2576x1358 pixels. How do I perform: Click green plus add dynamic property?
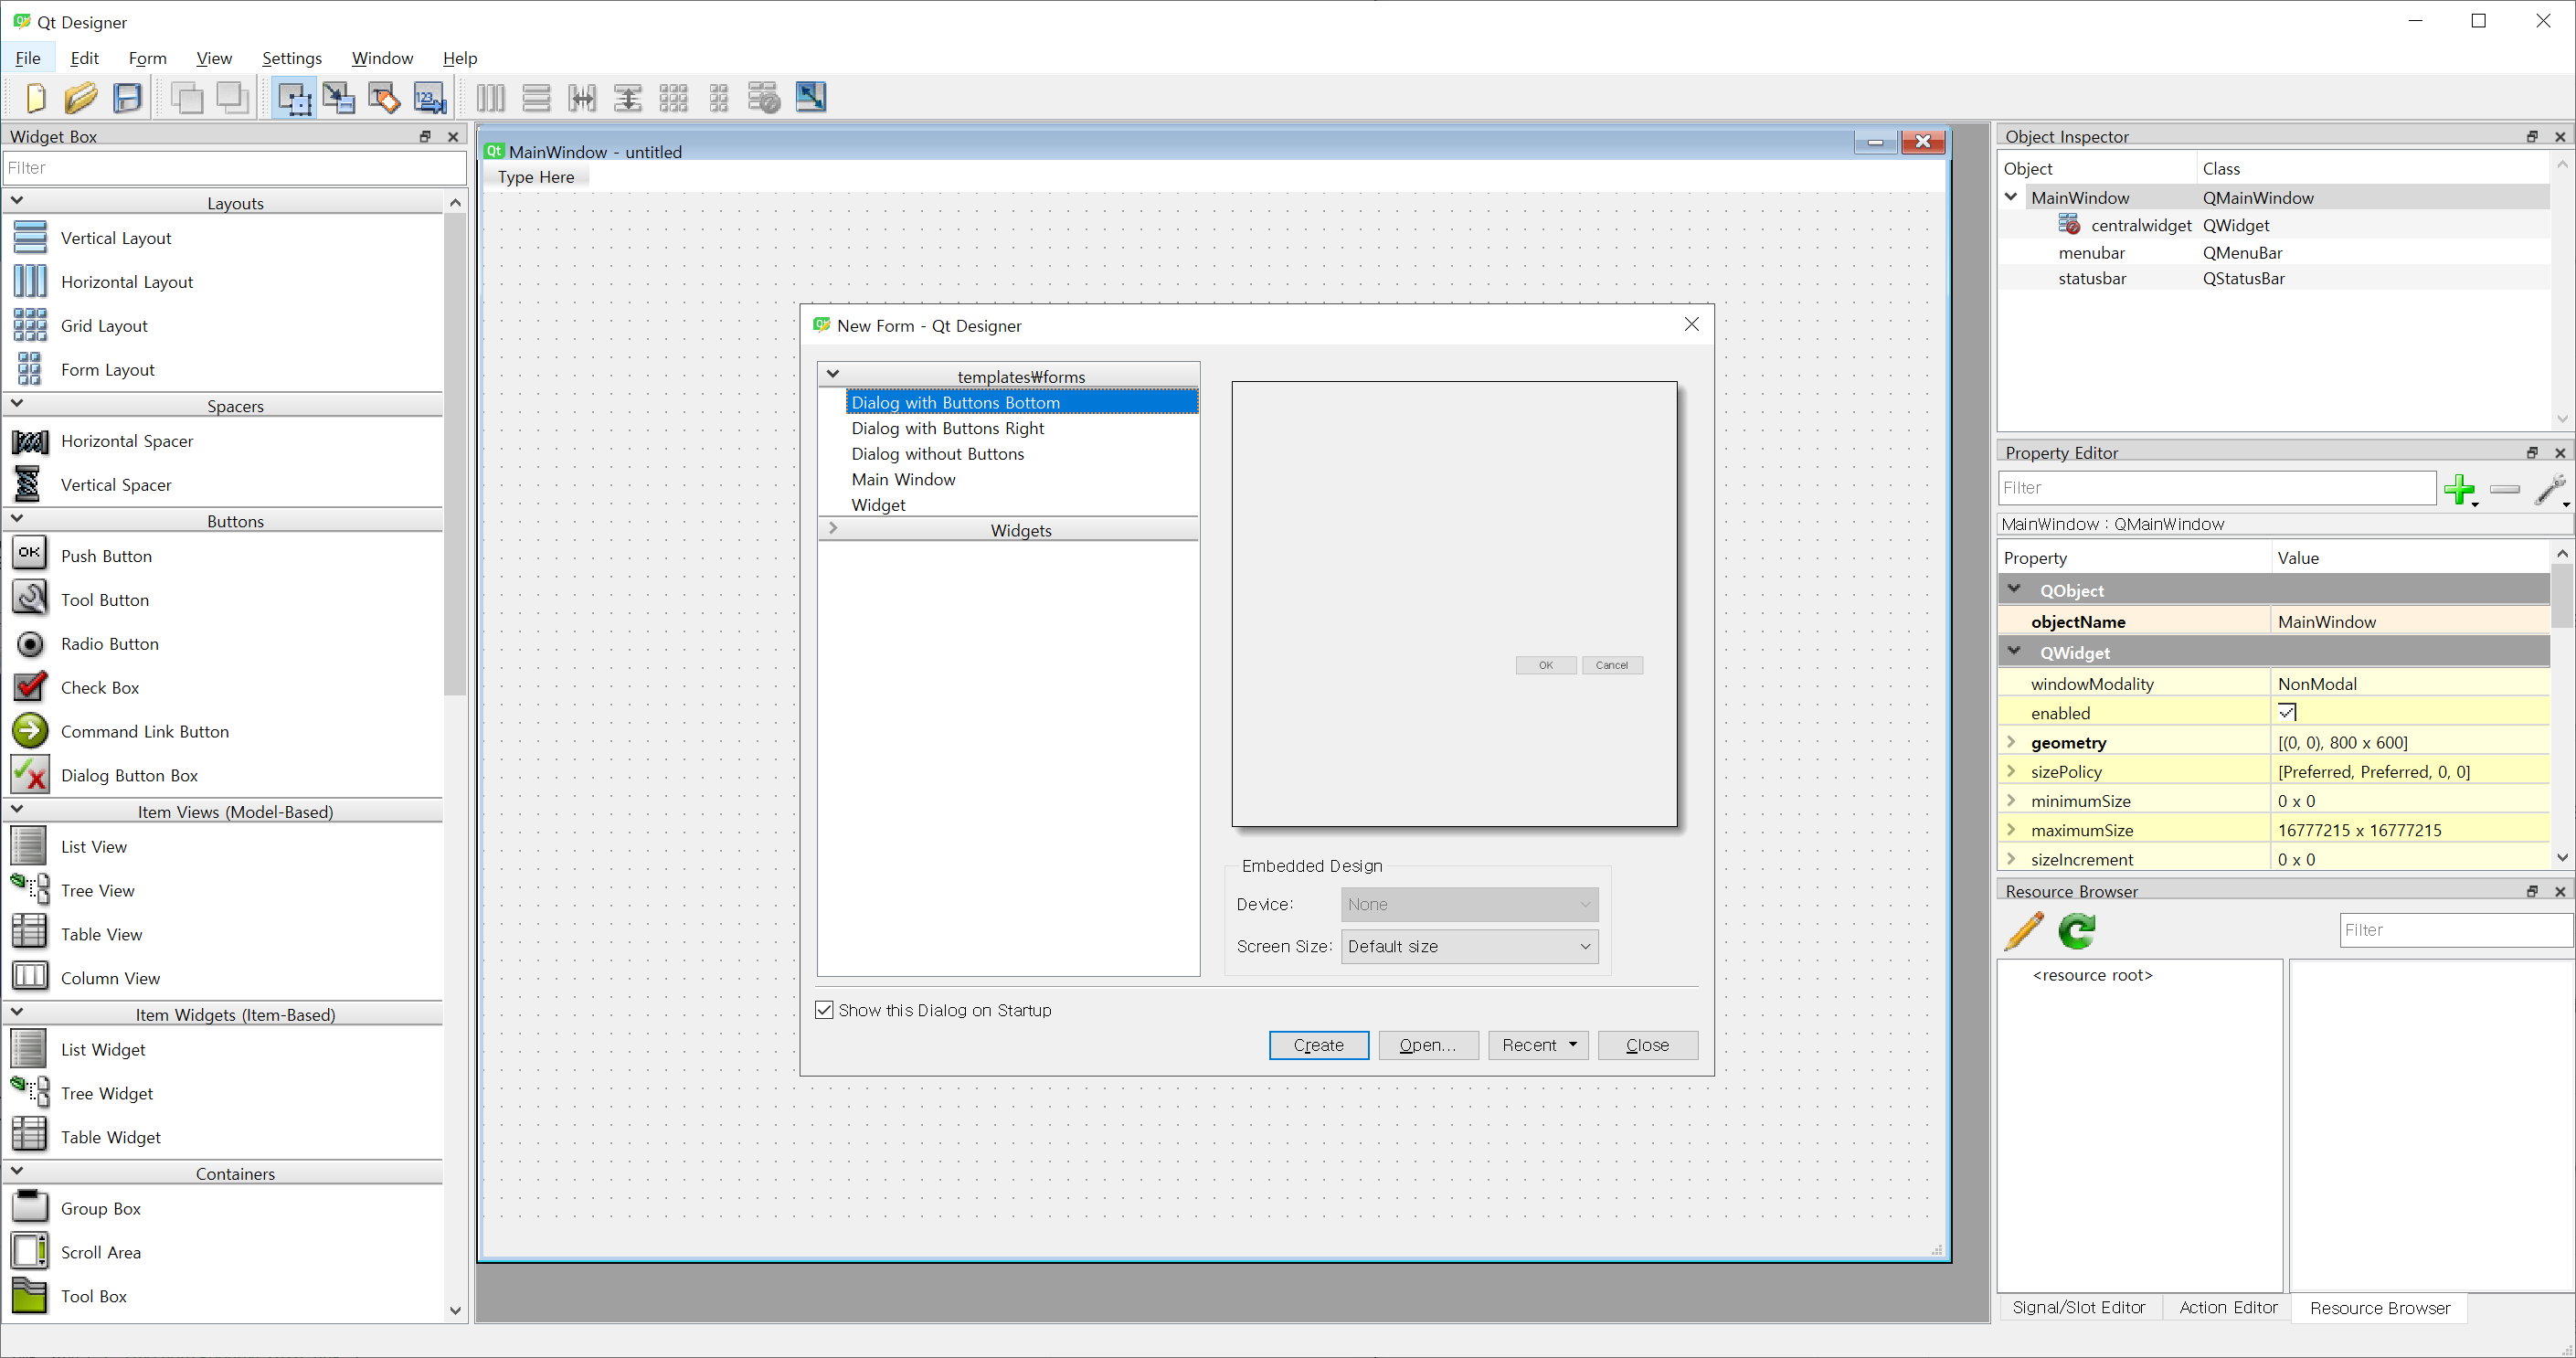pyautogui.click(x=2458, y=489)
